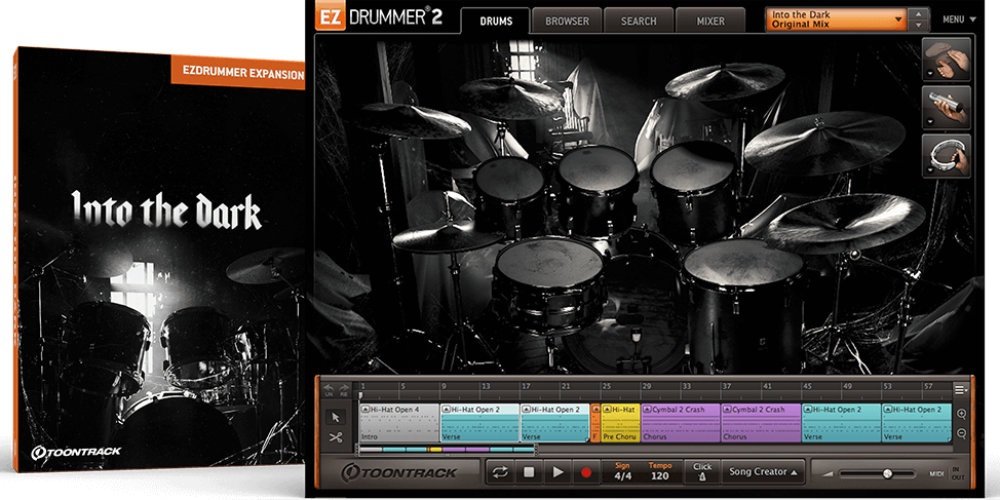Zoom out on the song track
This screenshot has height=500, width=1000.
[x=961, y=433]
